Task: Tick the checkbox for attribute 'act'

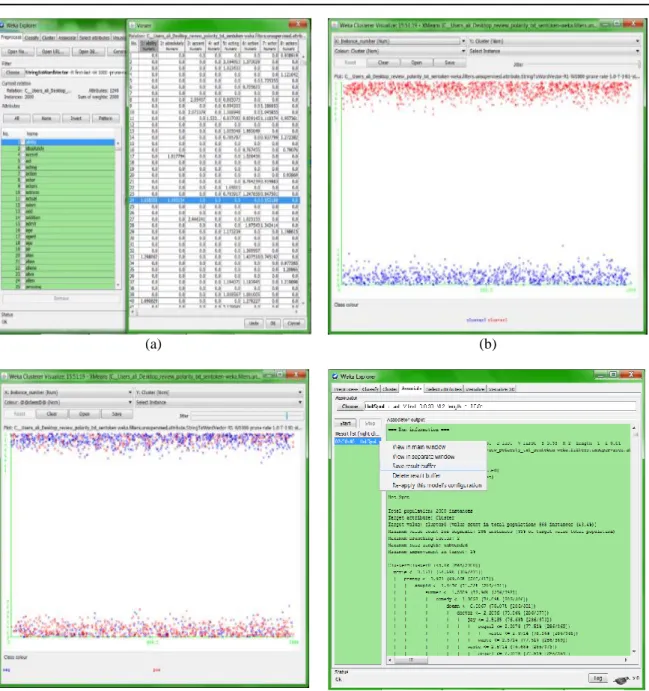Action: [x=23, y=161]
